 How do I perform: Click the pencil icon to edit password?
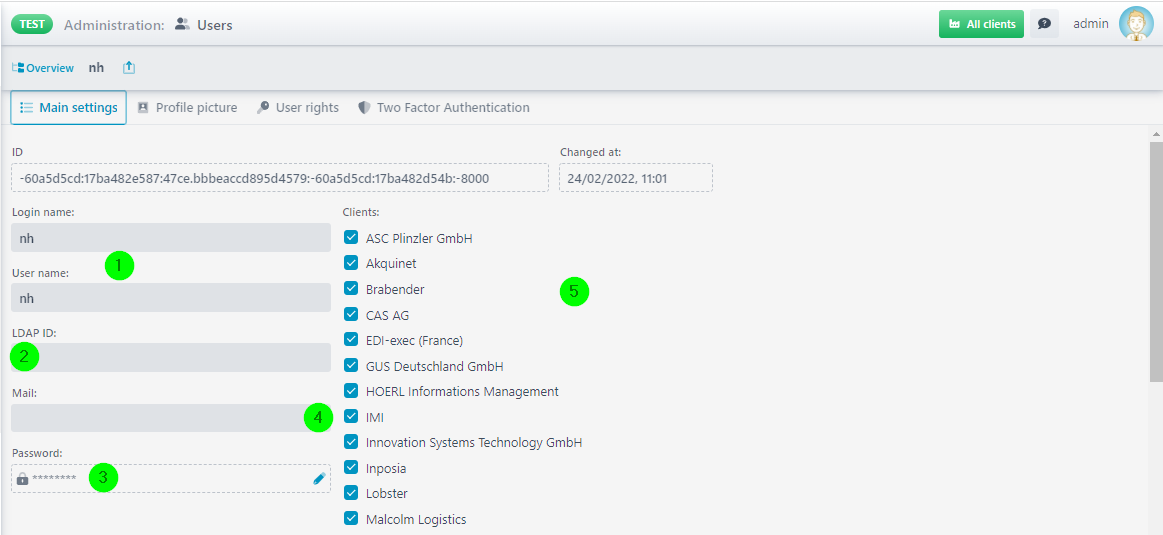click(x=320, y=479)
